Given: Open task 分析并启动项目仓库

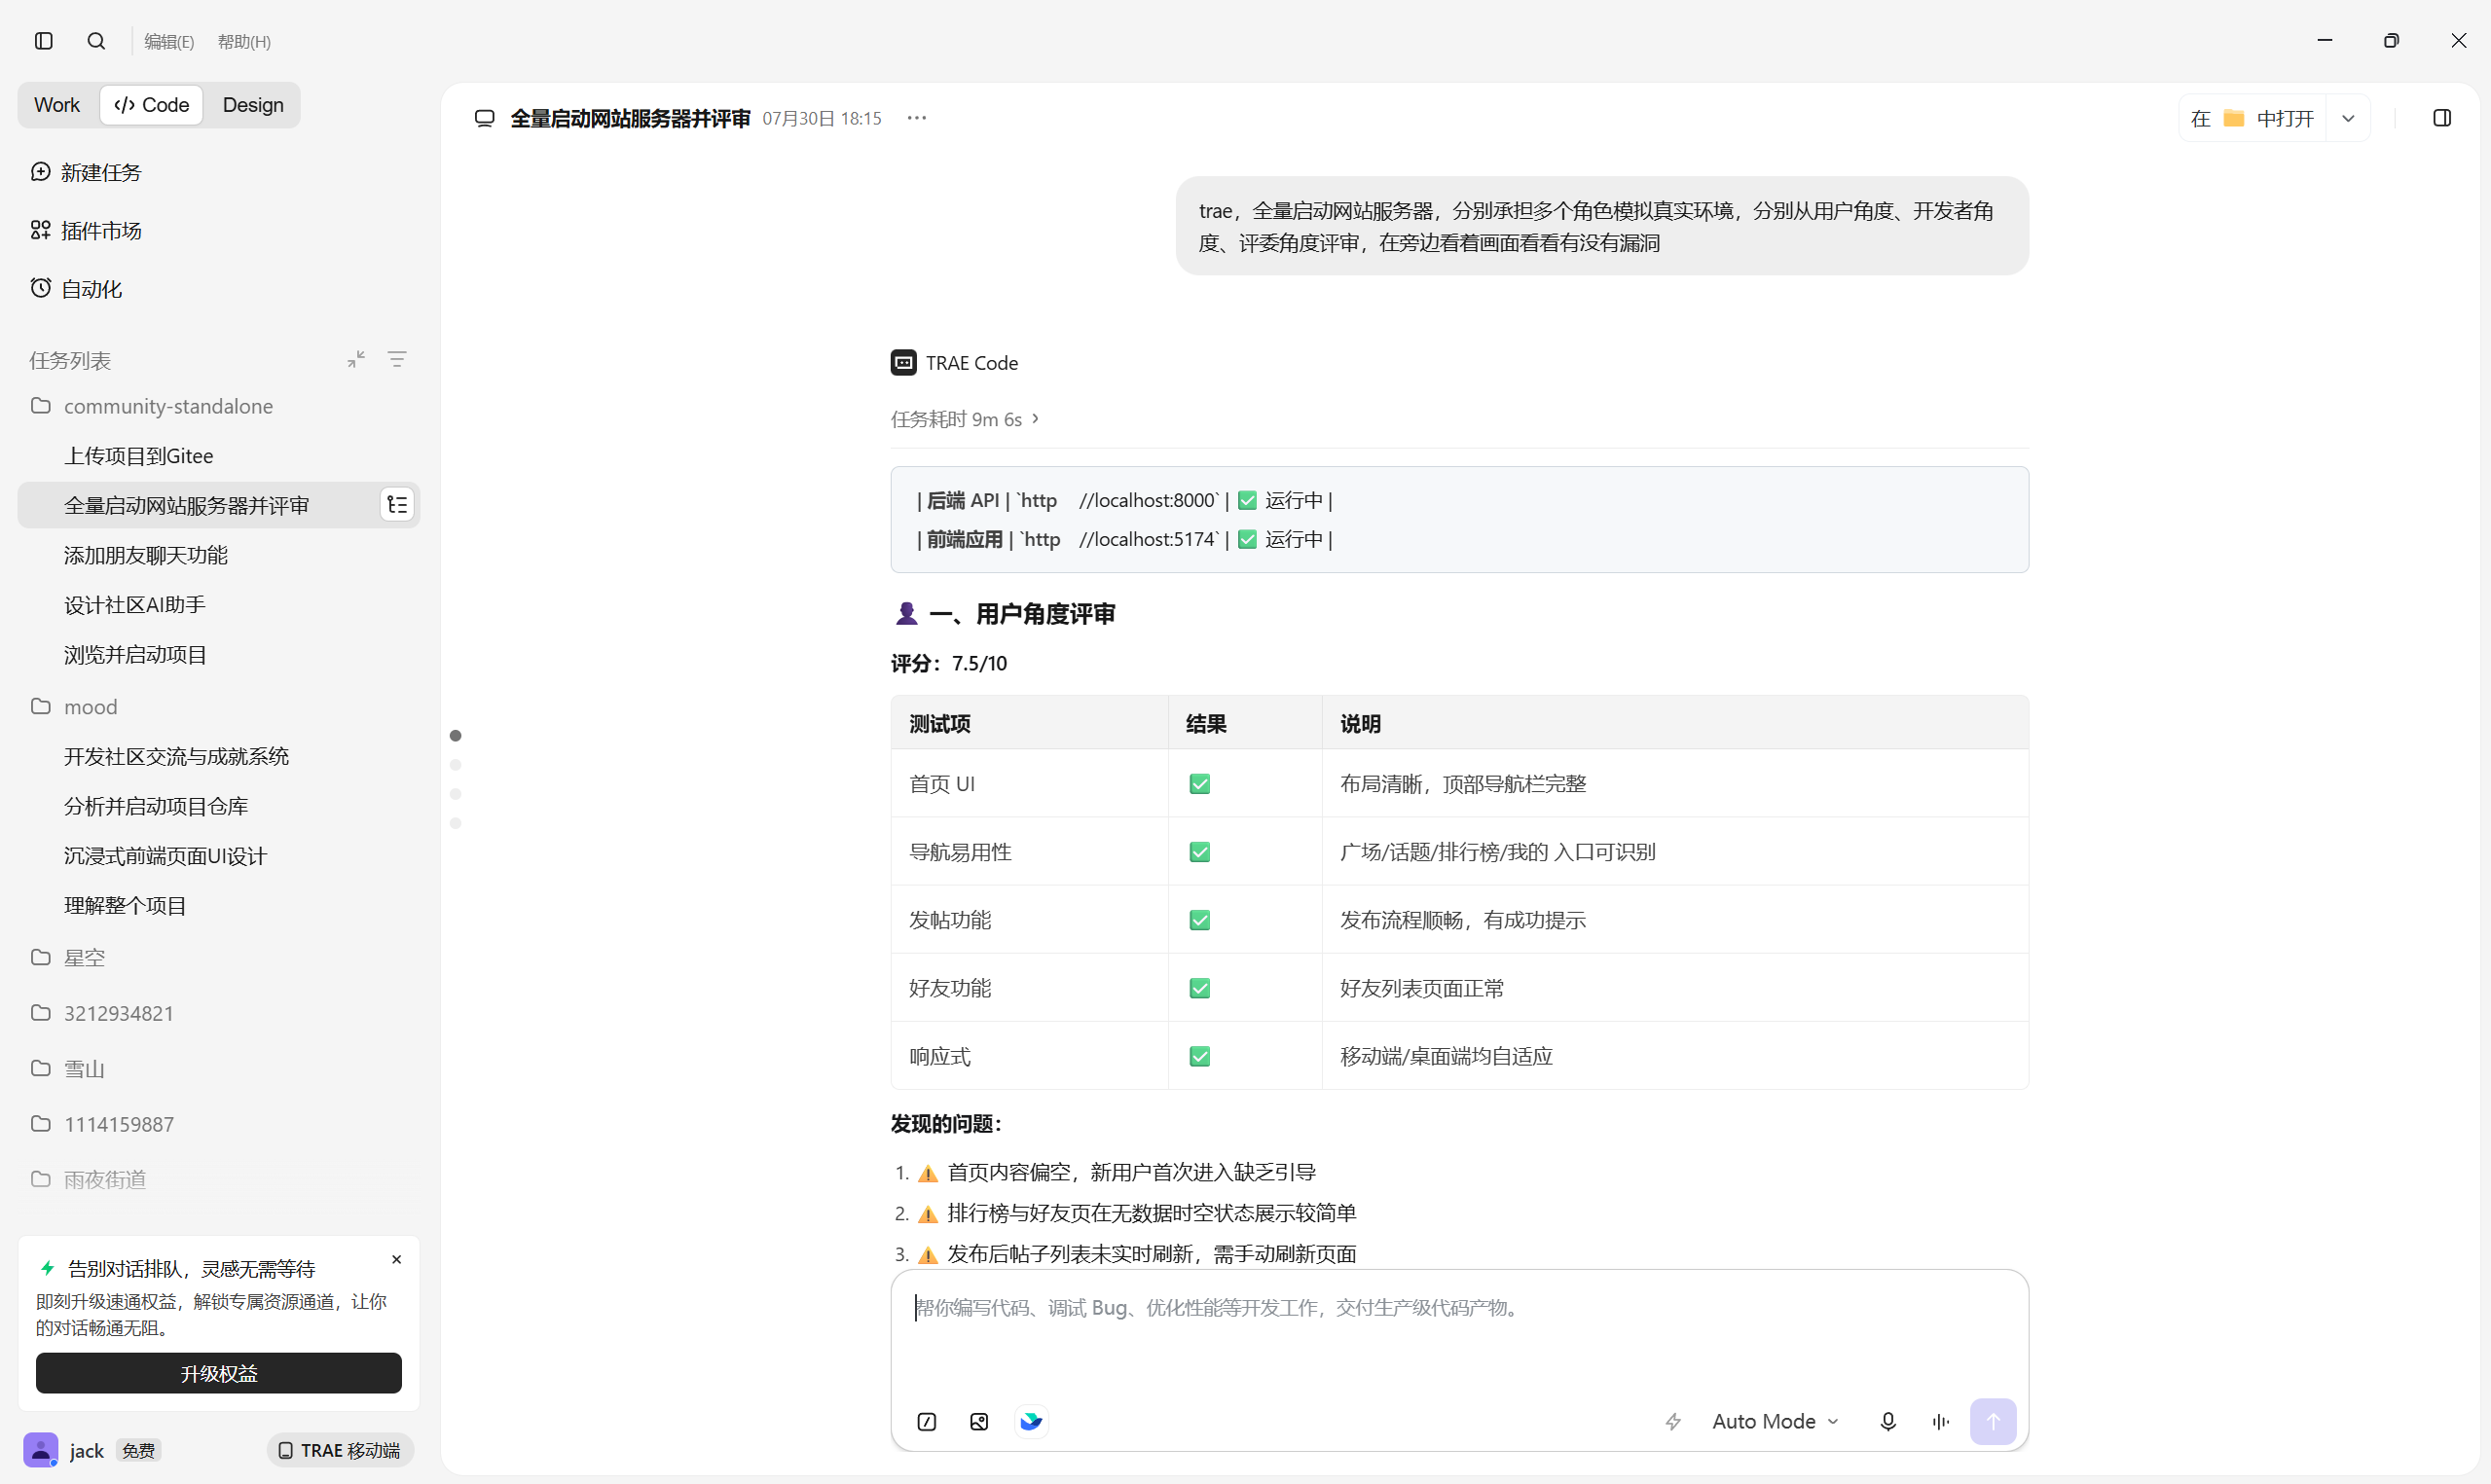Looking at the screenshot, I should click(219, 807).
